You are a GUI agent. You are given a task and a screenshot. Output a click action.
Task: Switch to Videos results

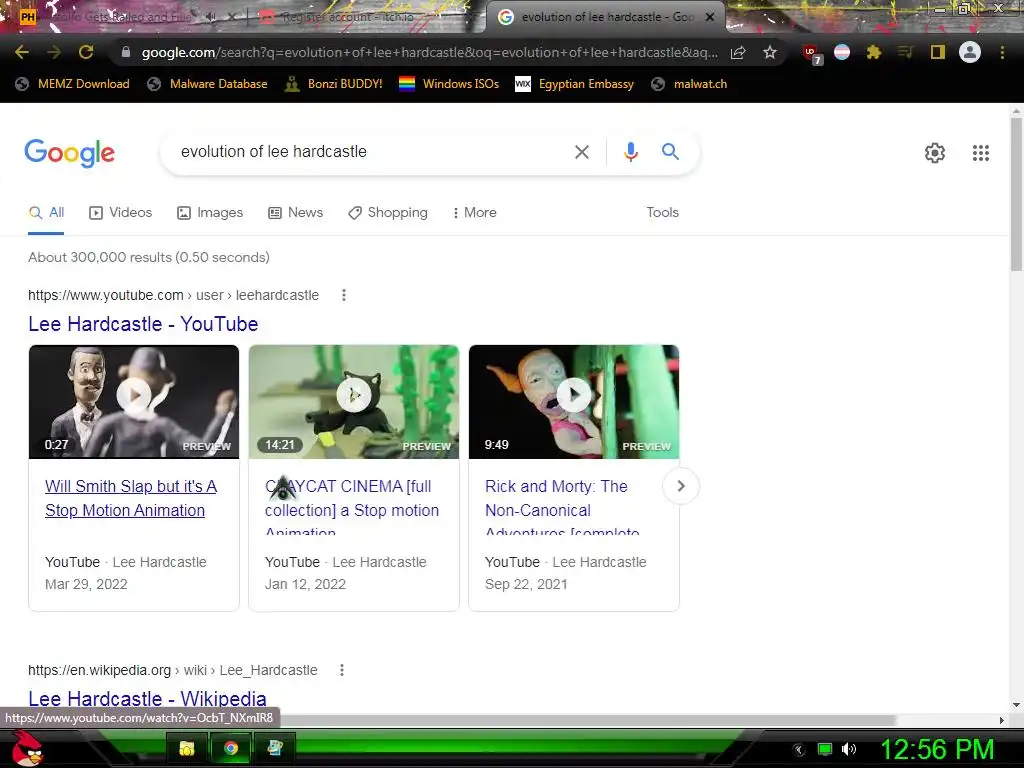(x=121, y=213)
